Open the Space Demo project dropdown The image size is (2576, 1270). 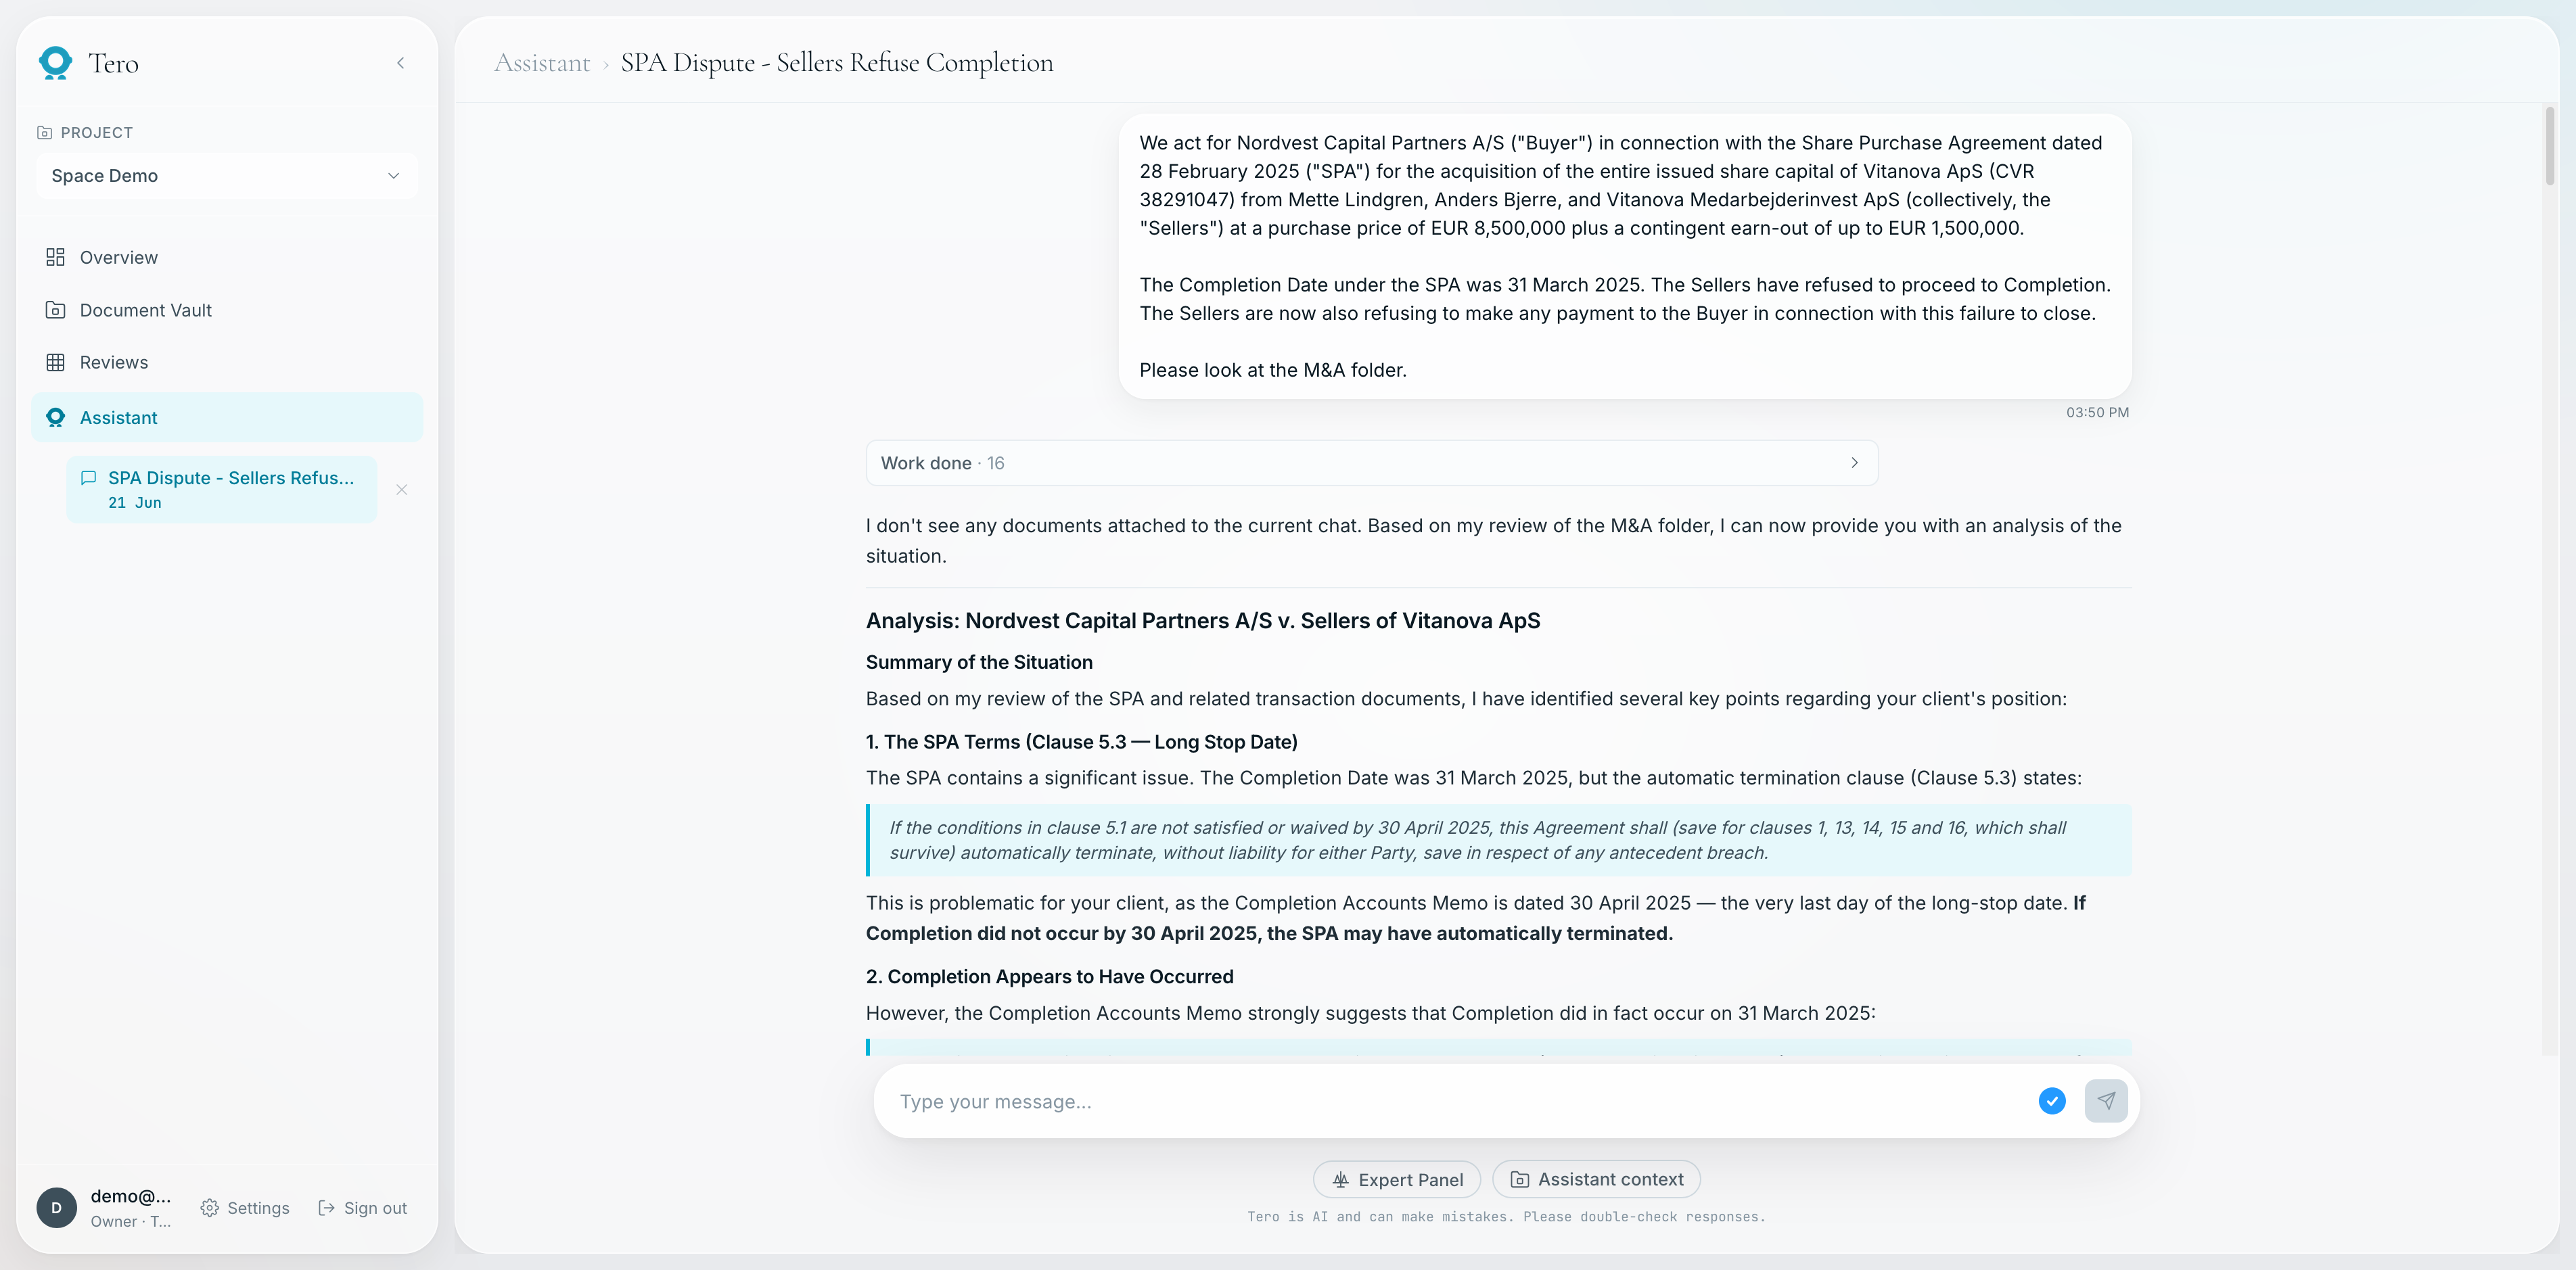pyautogui.click(x=226, y=175)
